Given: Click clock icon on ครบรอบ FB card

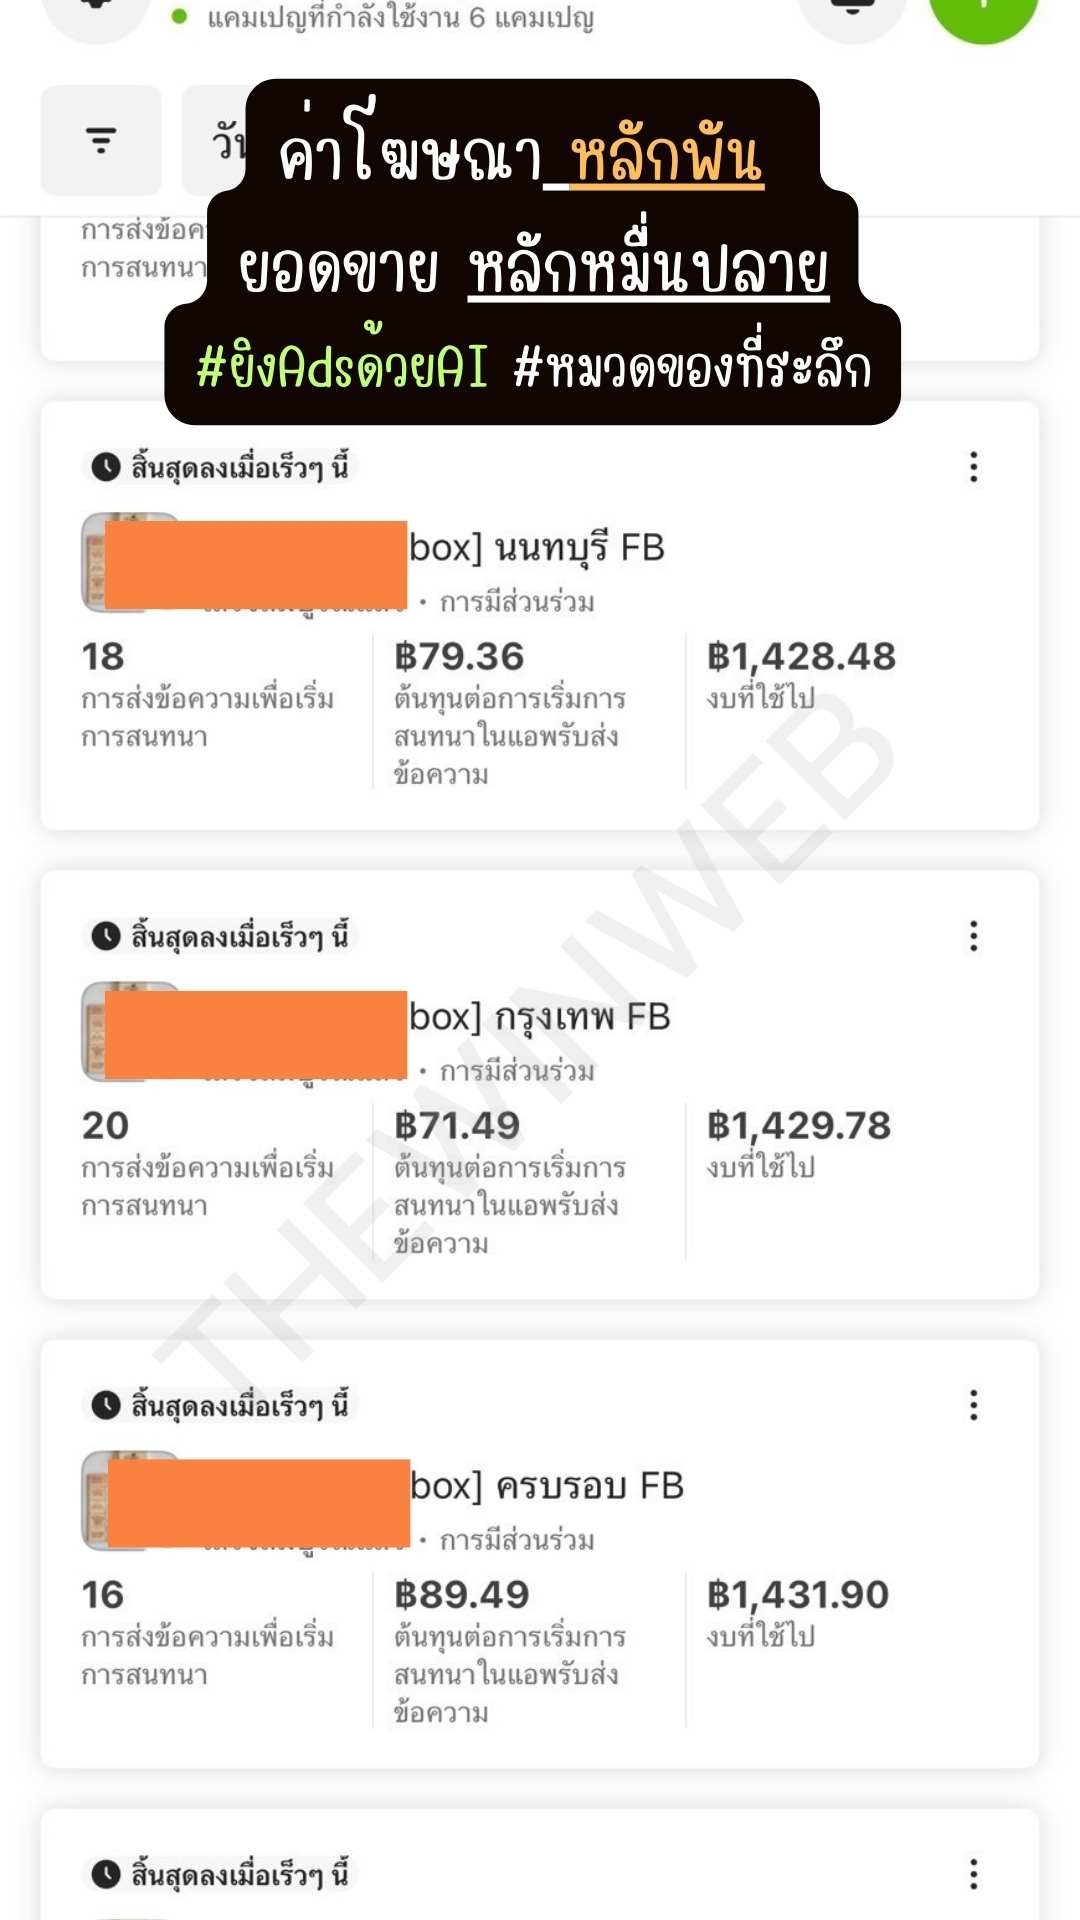Looking at the screenshot, I should click(106, 1405).
